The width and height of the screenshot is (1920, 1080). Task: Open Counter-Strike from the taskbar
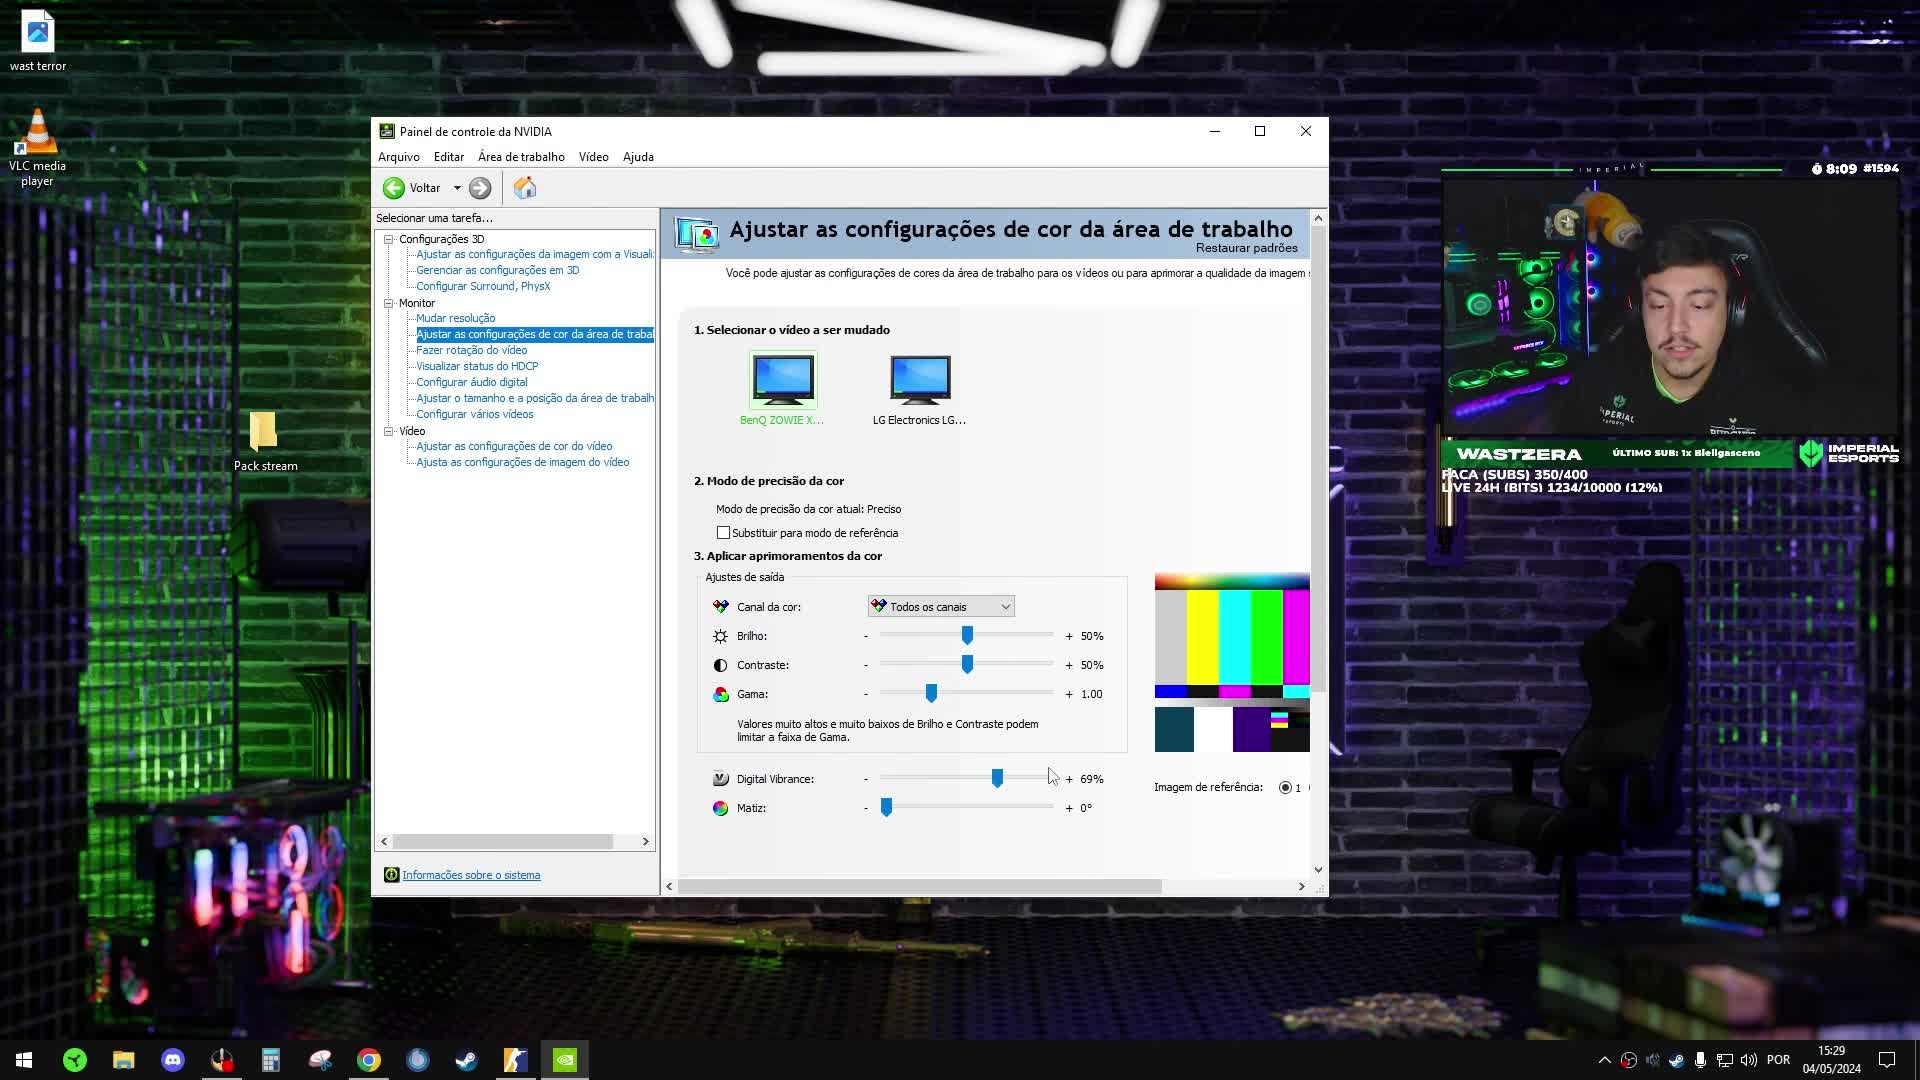click(515, 1060)
